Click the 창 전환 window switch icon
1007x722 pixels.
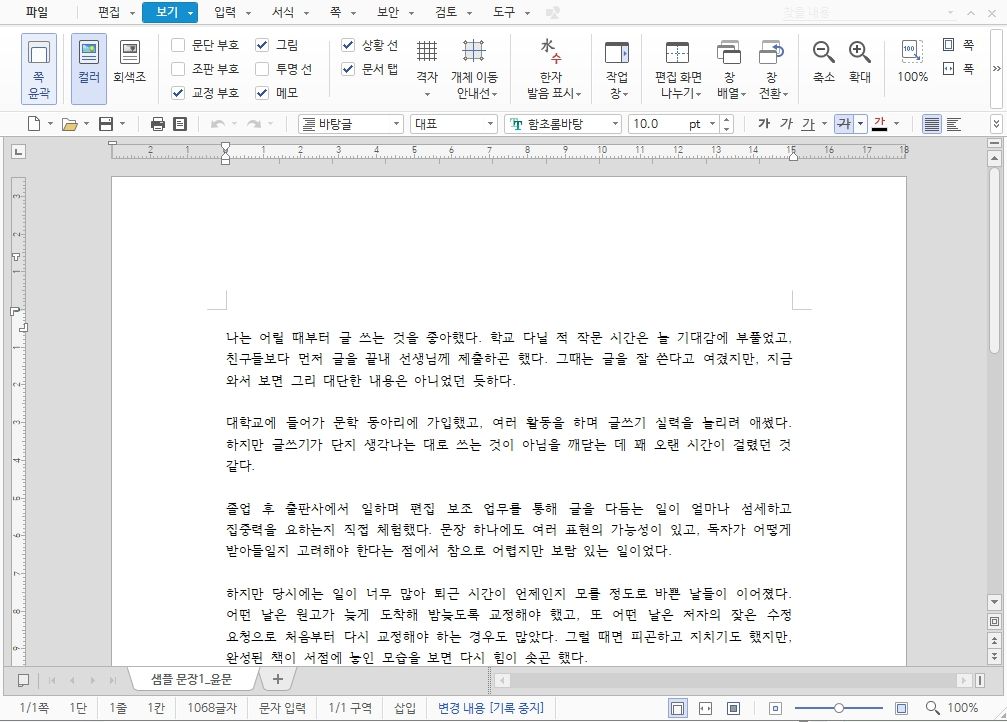773,69
